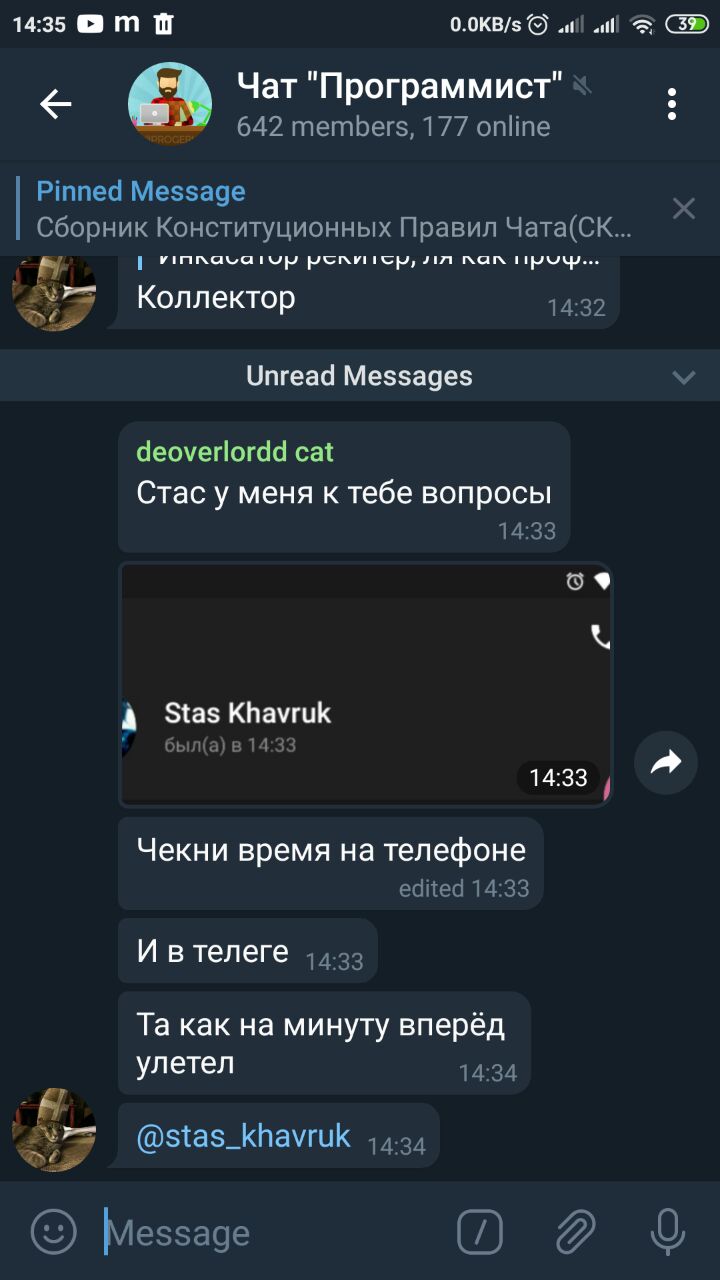Forward the Stas Khavruk screenshot with the share arrow
Screen dimensions: 720x1280
click(x=666, y=763)
